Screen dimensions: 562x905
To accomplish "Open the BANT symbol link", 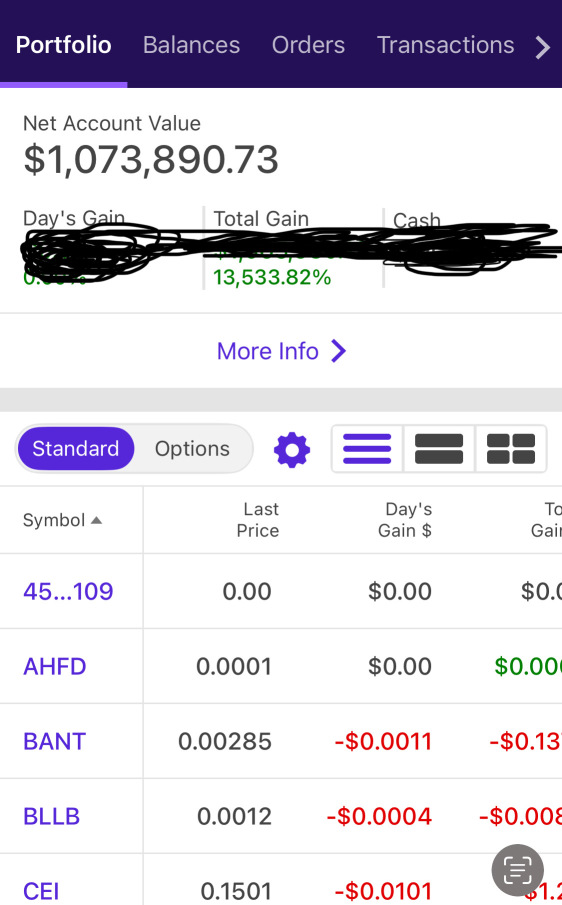I will [55, 742].
